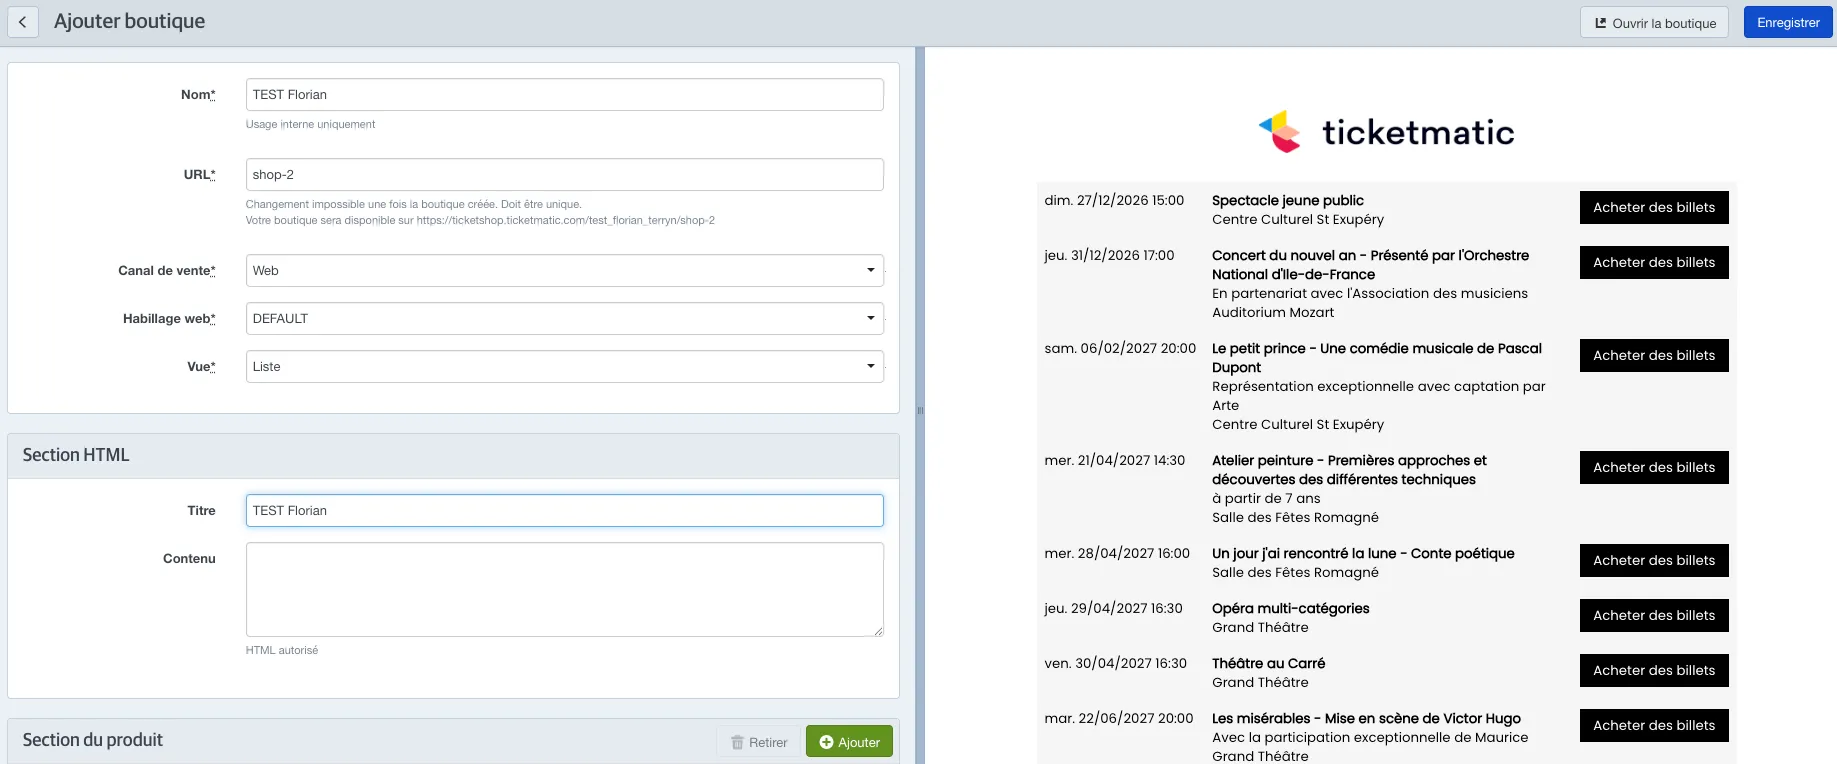Buy tickets for Concert du nouvel an
Screen dimensions: 1837x764
click(x=1654, y=263)
